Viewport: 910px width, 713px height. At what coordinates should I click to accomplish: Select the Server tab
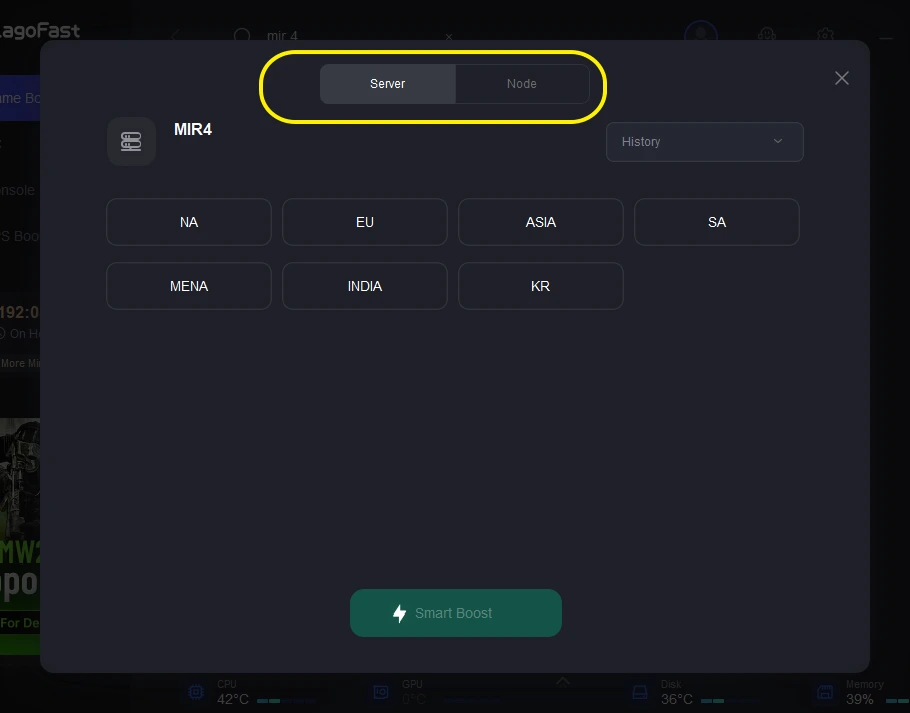click(x=388, y=84)
